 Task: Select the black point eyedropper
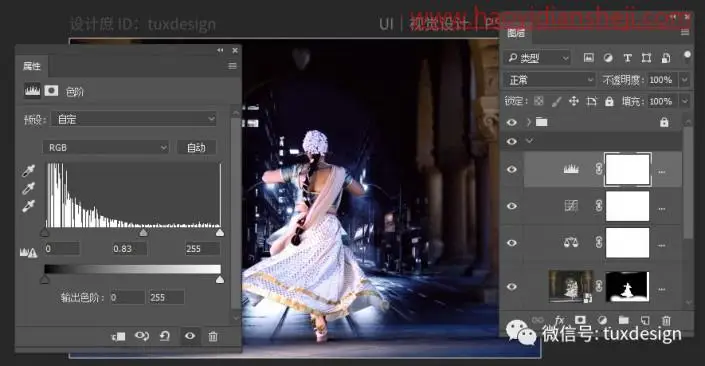[x=28, y=171]
